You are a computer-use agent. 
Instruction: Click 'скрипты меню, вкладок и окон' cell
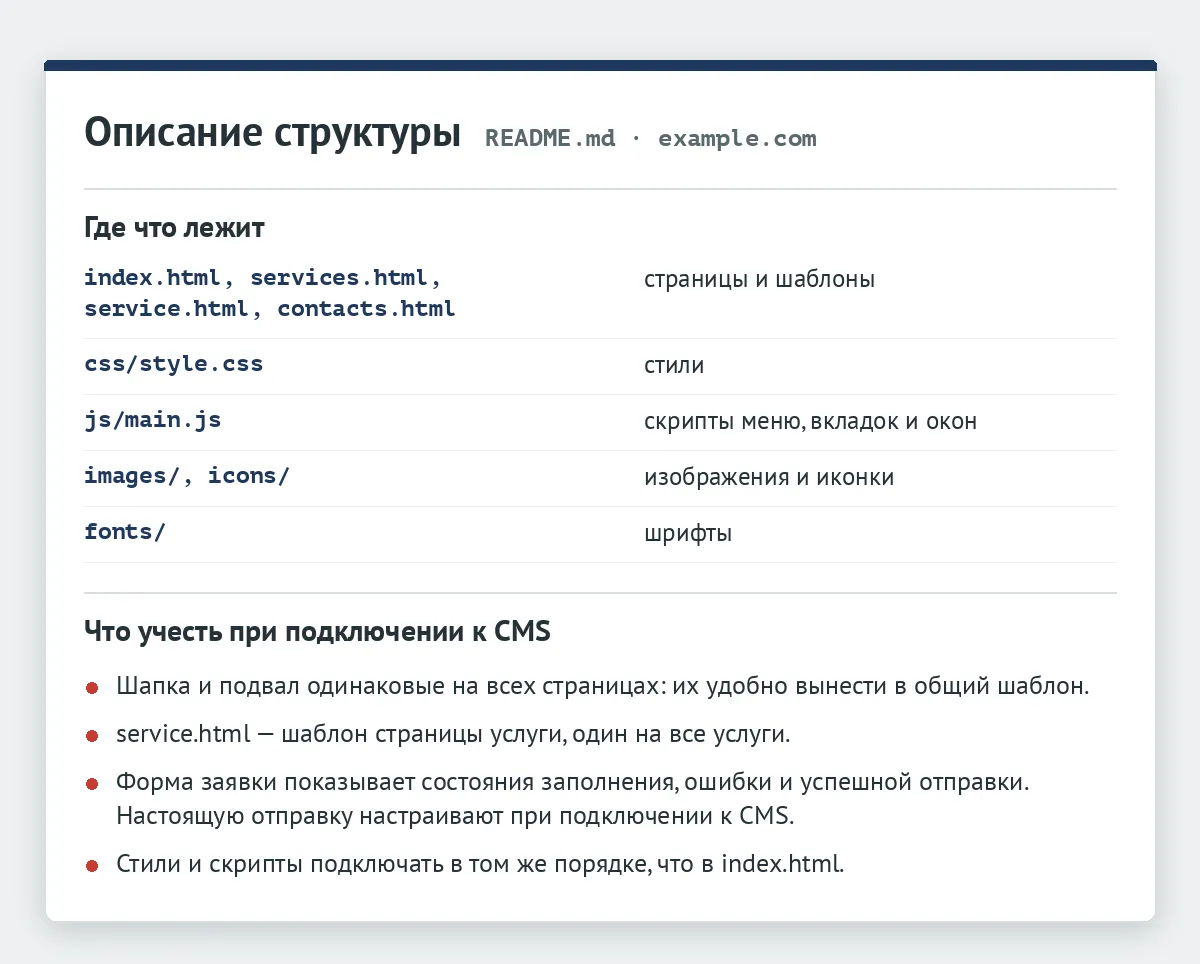(x=810, y=421)
